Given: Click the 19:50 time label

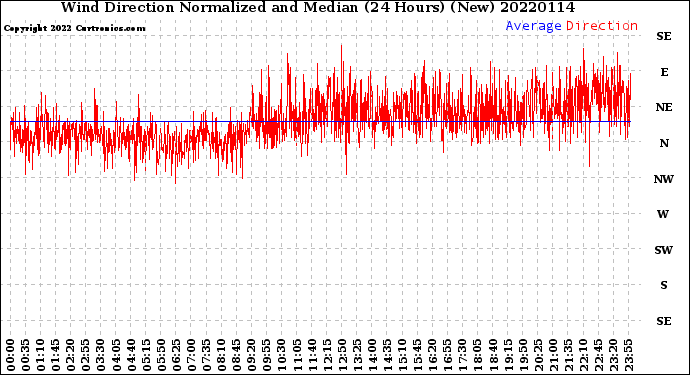Looking at the screenshot, I should pos(523,355).
